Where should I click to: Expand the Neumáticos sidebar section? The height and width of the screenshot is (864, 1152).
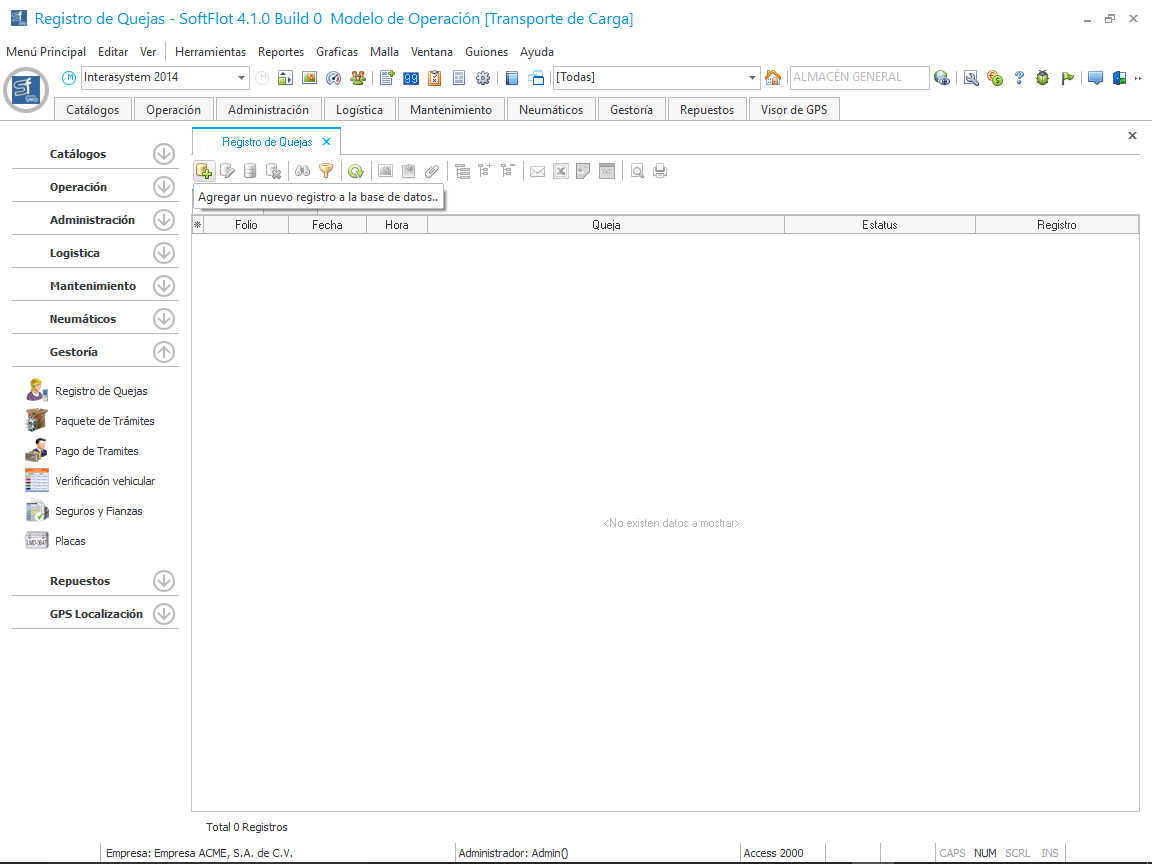point(164,319)
